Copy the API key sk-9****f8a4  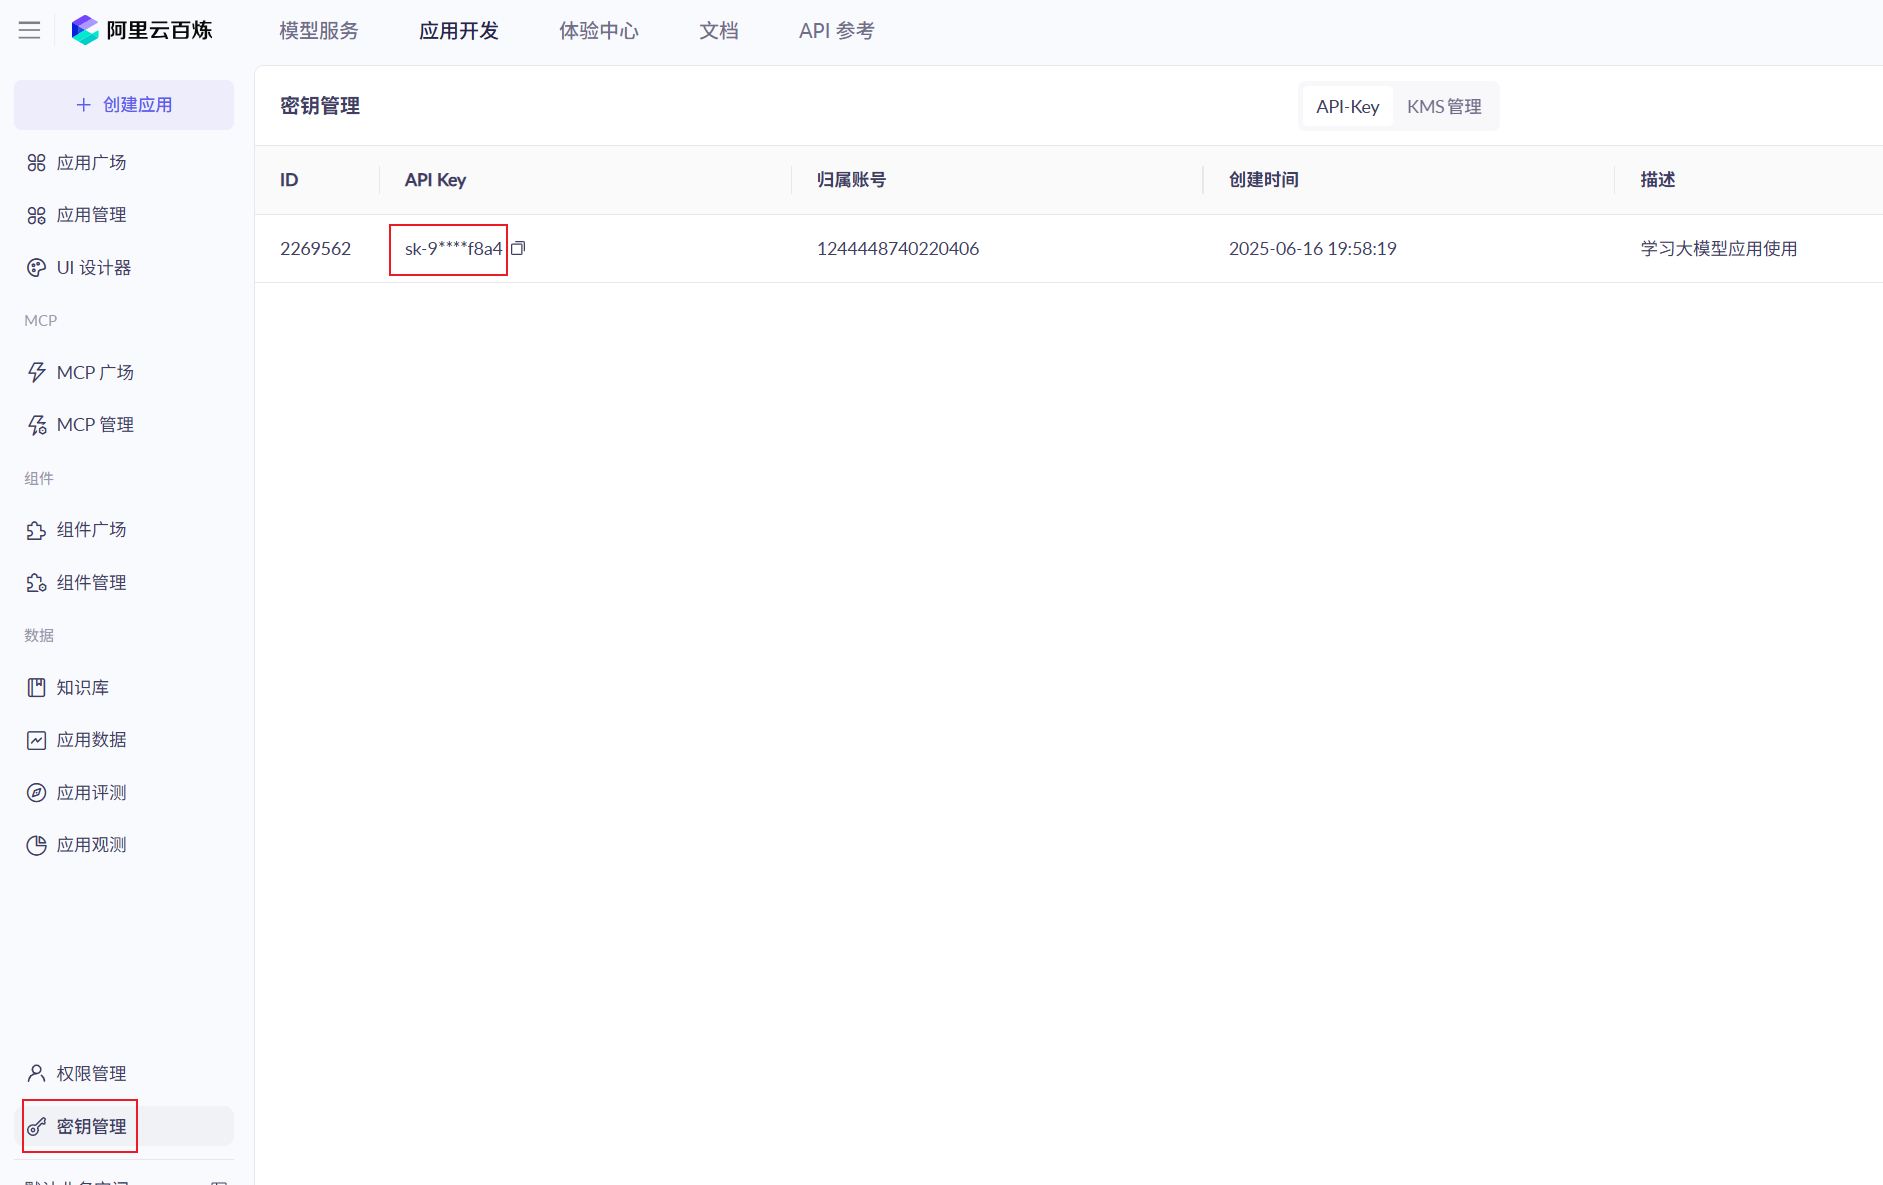[x=518, y=248]
